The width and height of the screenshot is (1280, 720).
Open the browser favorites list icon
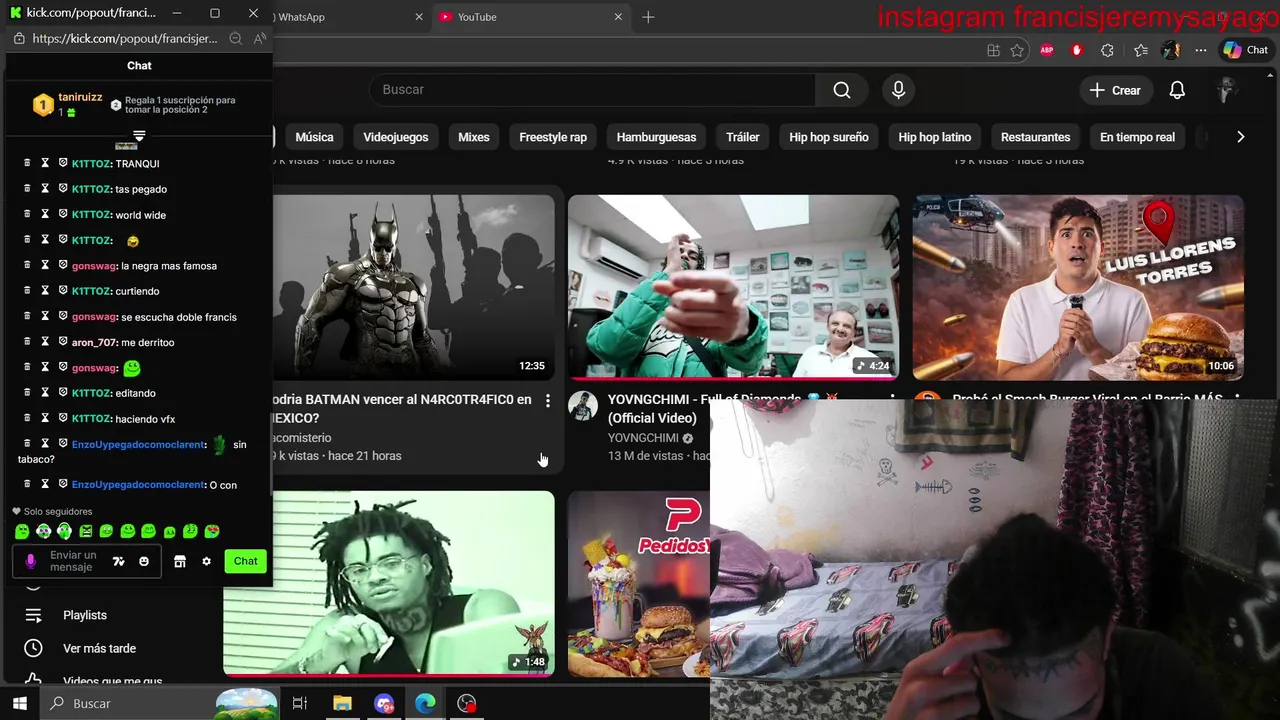[1140, 50]
